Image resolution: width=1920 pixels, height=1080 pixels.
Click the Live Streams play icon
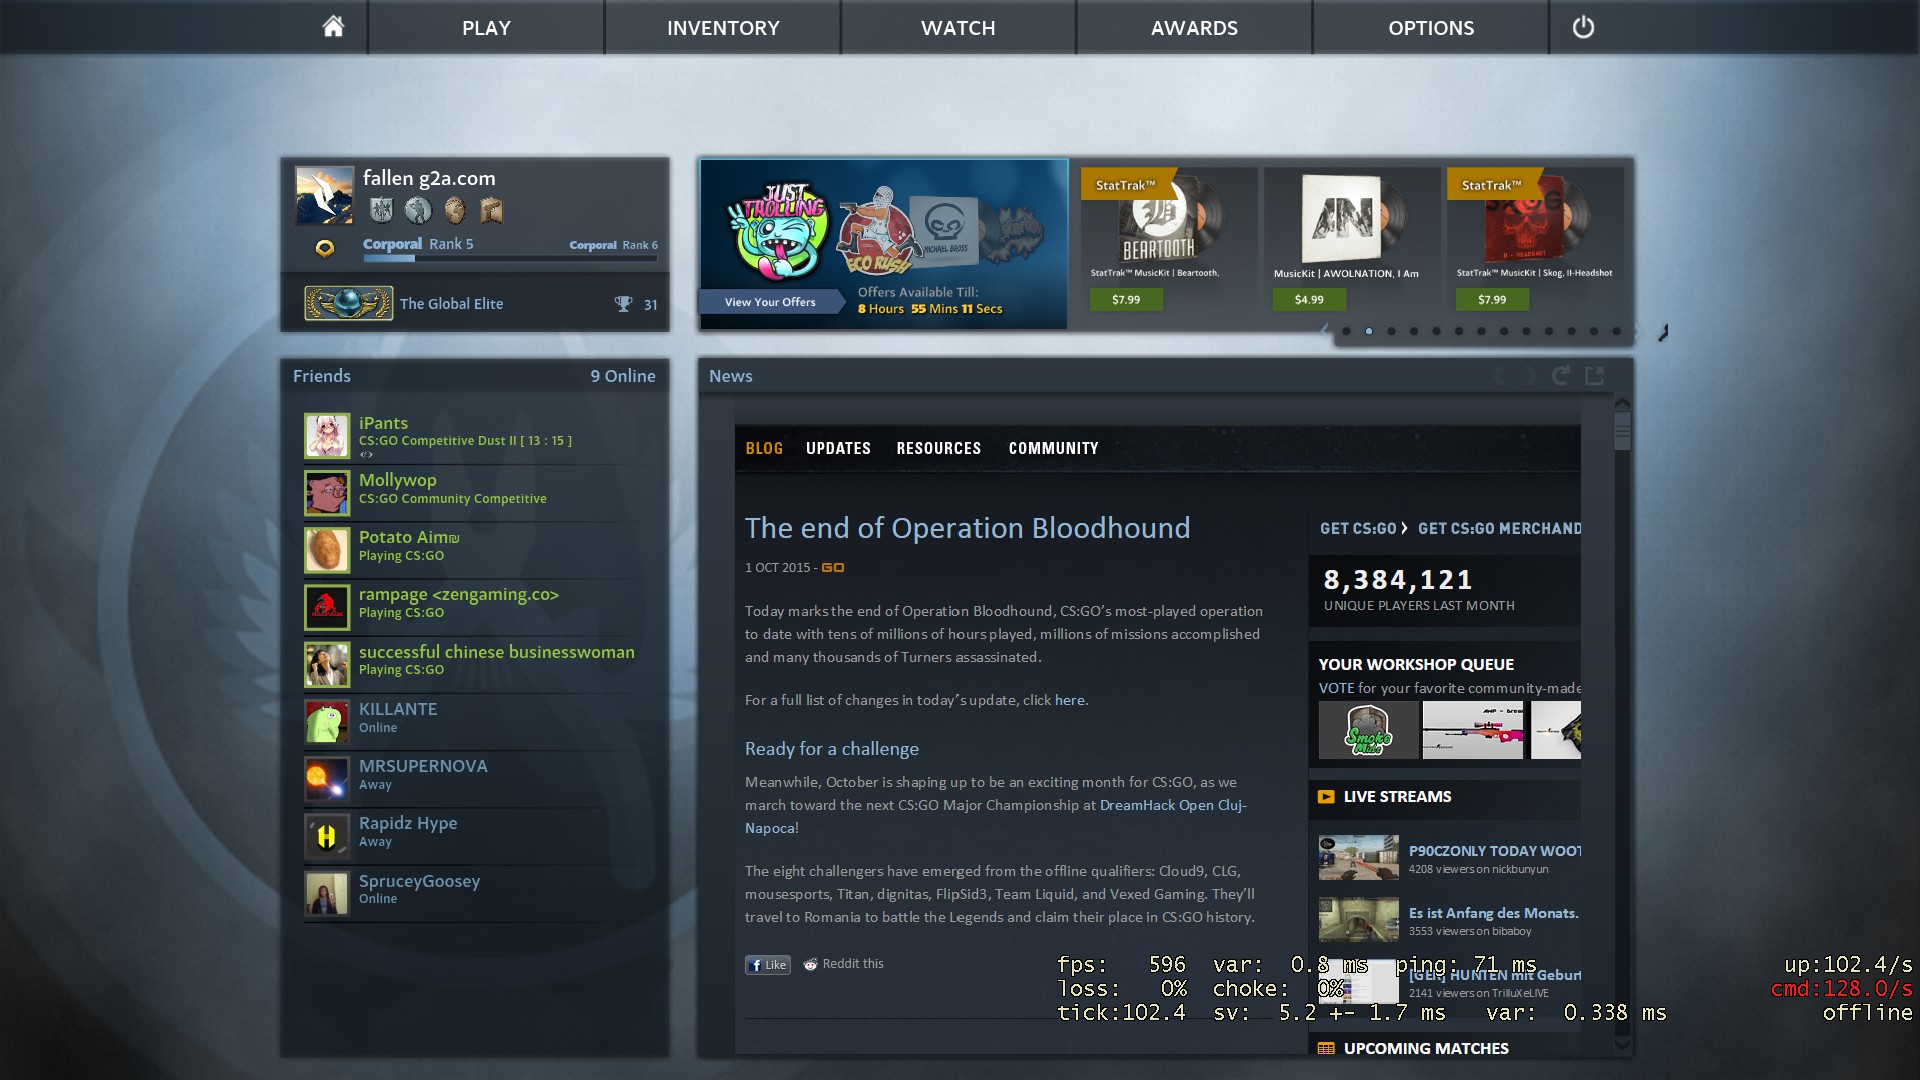click(1326, 797)
